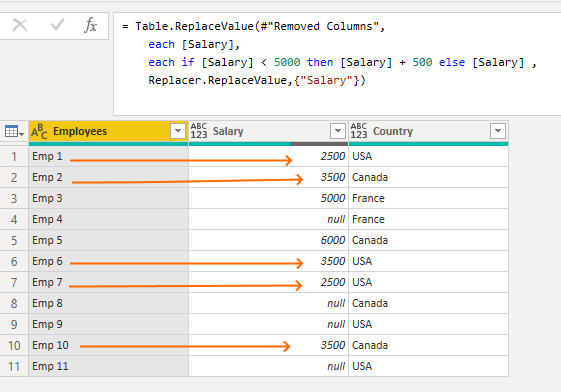
Task: Click the cell 'Emp 2'
Action: (x=108, y=177)
